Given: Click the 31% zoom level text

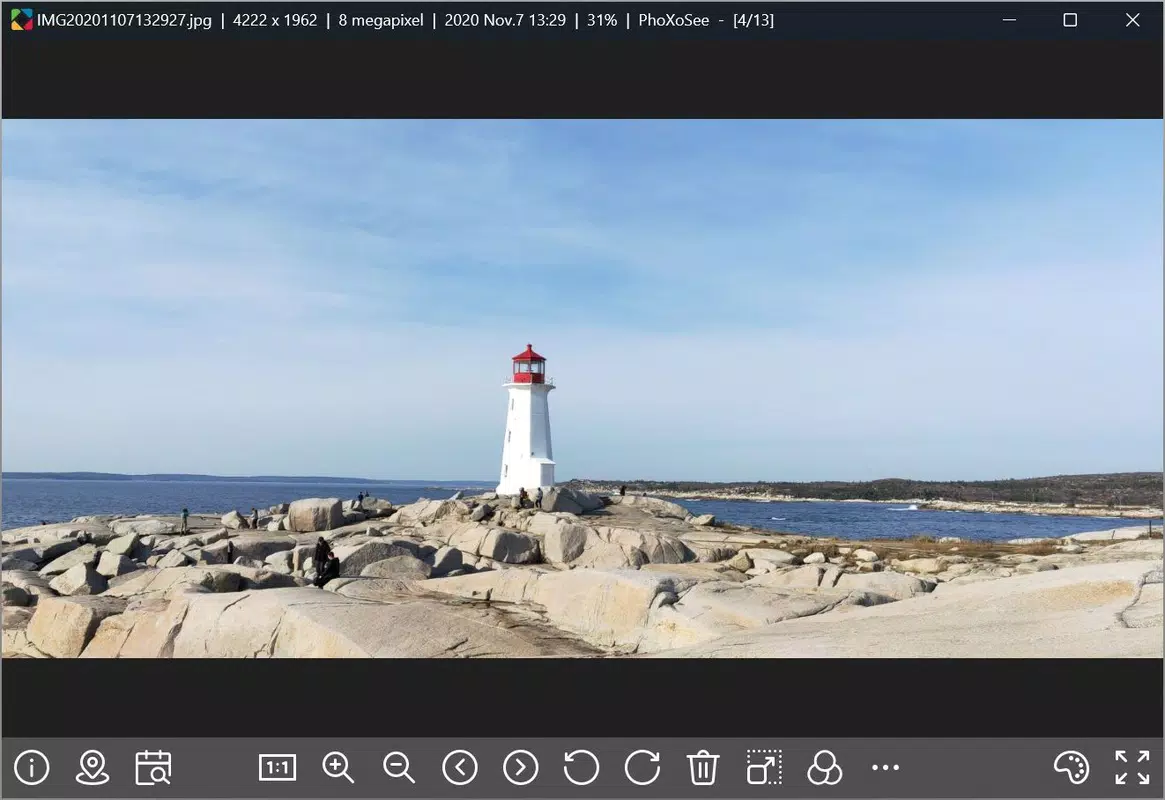Looking at the screenshot, I should click(x=602, y=20).
